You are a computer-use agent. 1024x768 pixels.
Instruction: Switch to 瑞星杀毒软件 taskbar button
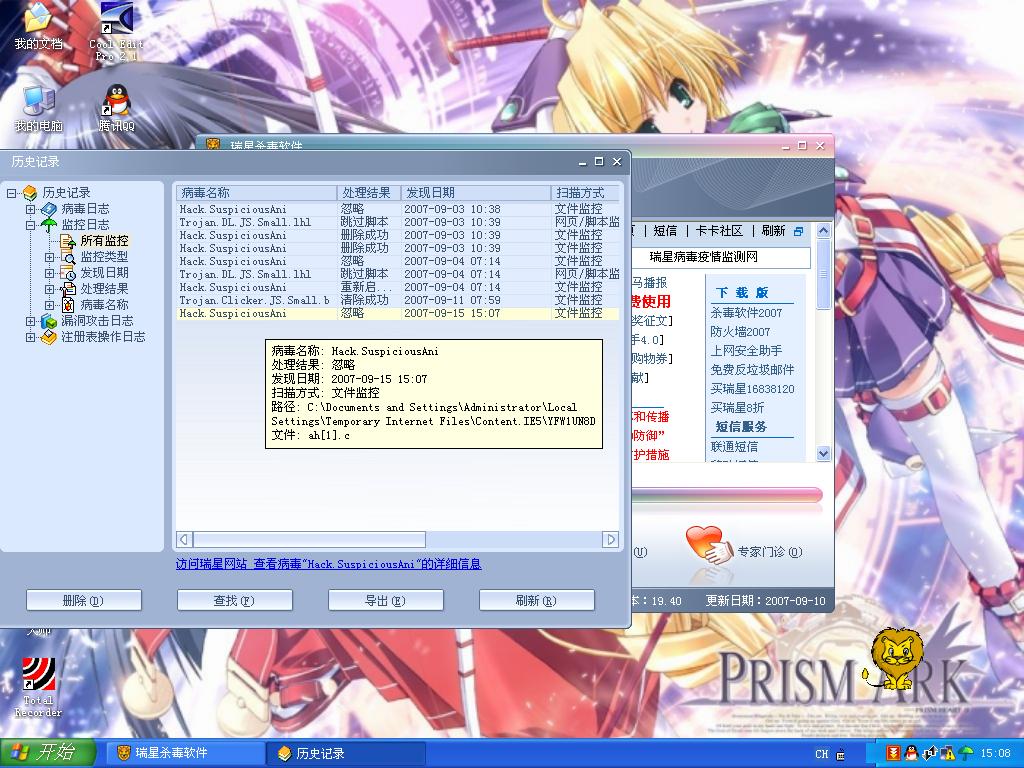tap(183, 753)
